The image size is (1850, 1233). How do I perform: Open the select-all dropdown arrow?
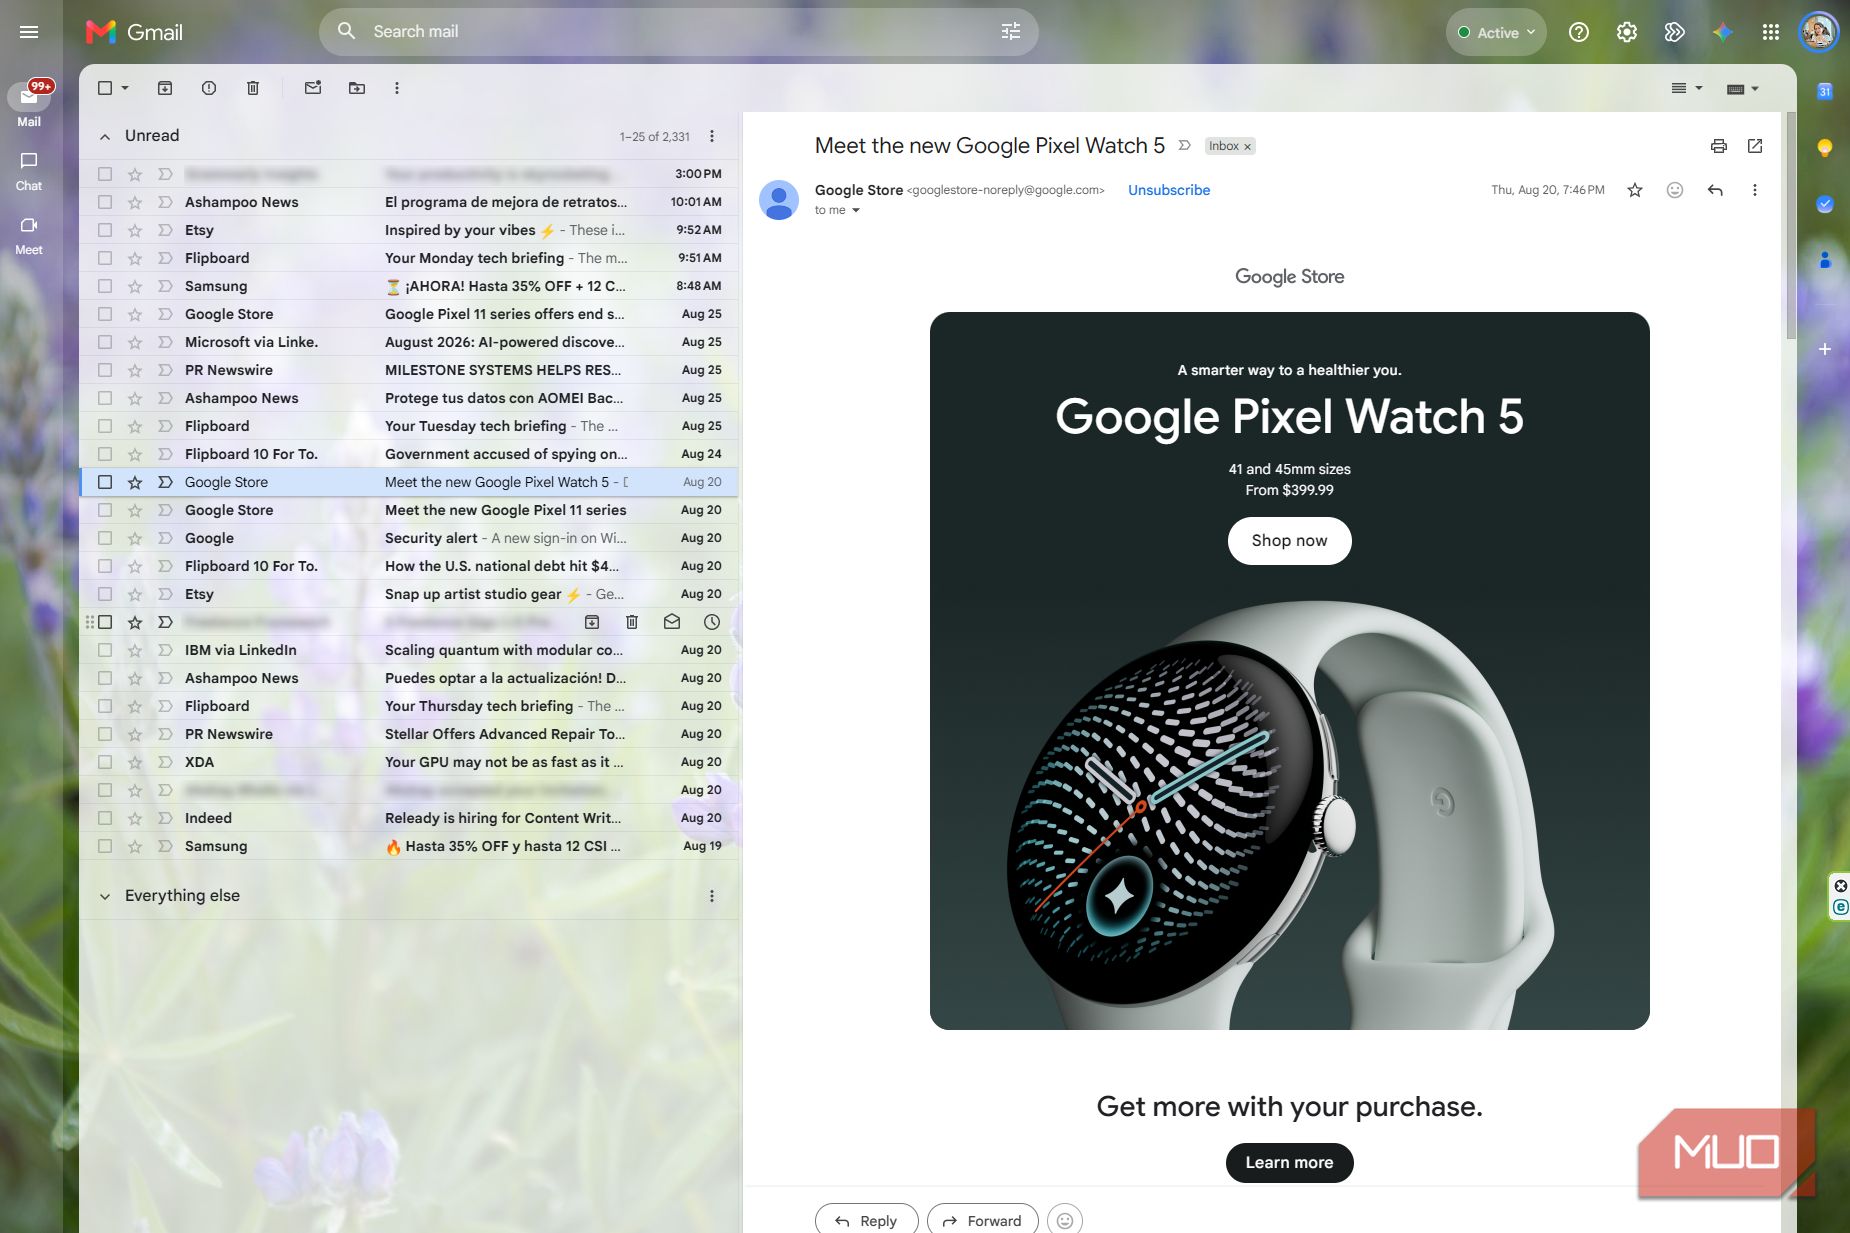(x=125, y=88)
